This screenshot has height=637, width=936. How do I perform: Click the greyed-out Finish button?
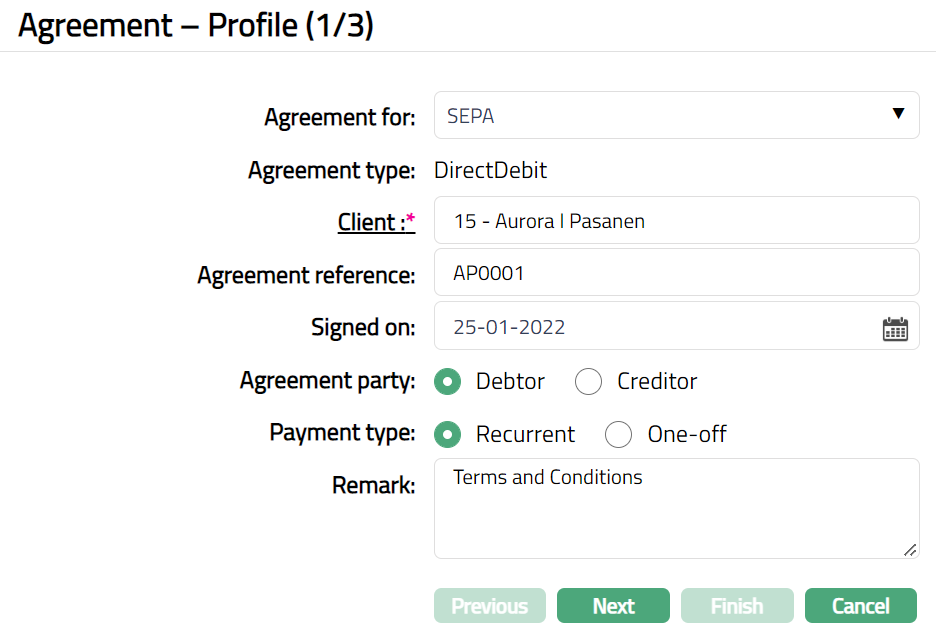click(x=737, y=606)
